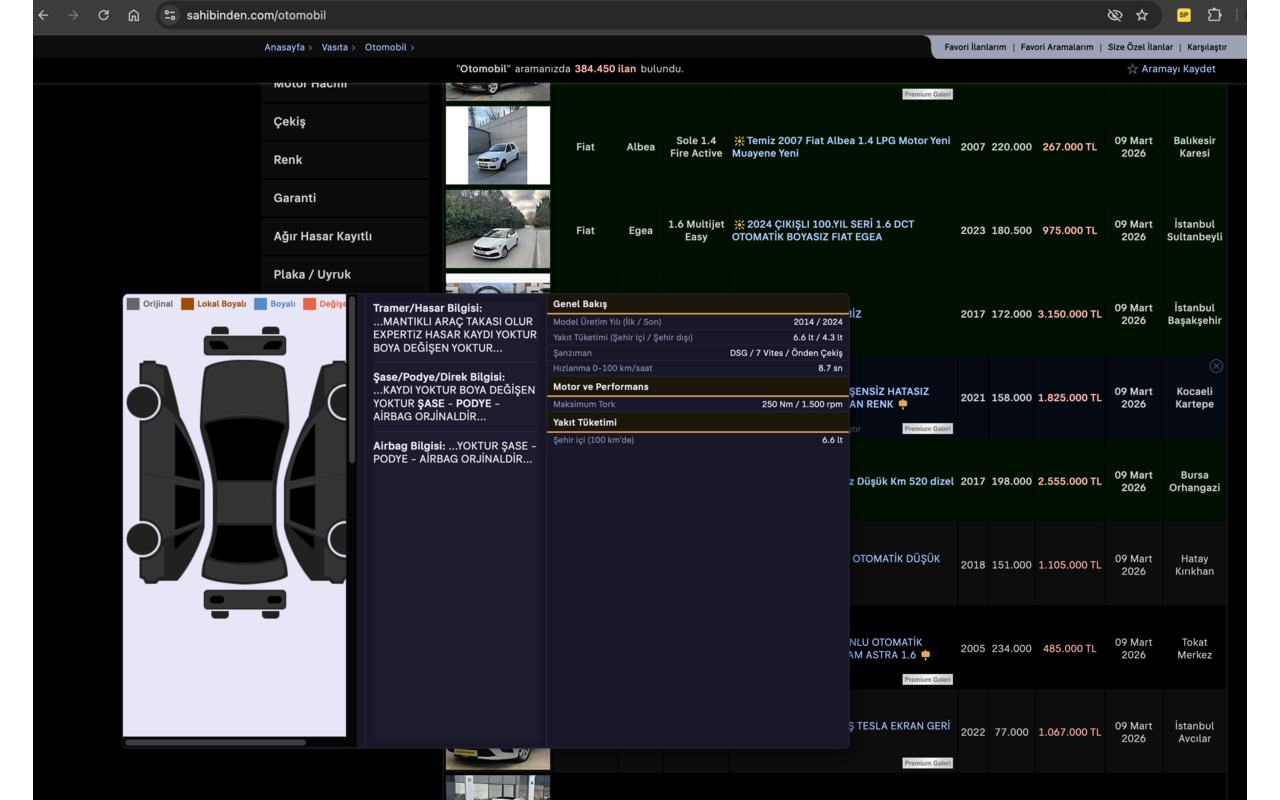Click the sun icon on the Fiat Albea listing

(x=739, y=141)
